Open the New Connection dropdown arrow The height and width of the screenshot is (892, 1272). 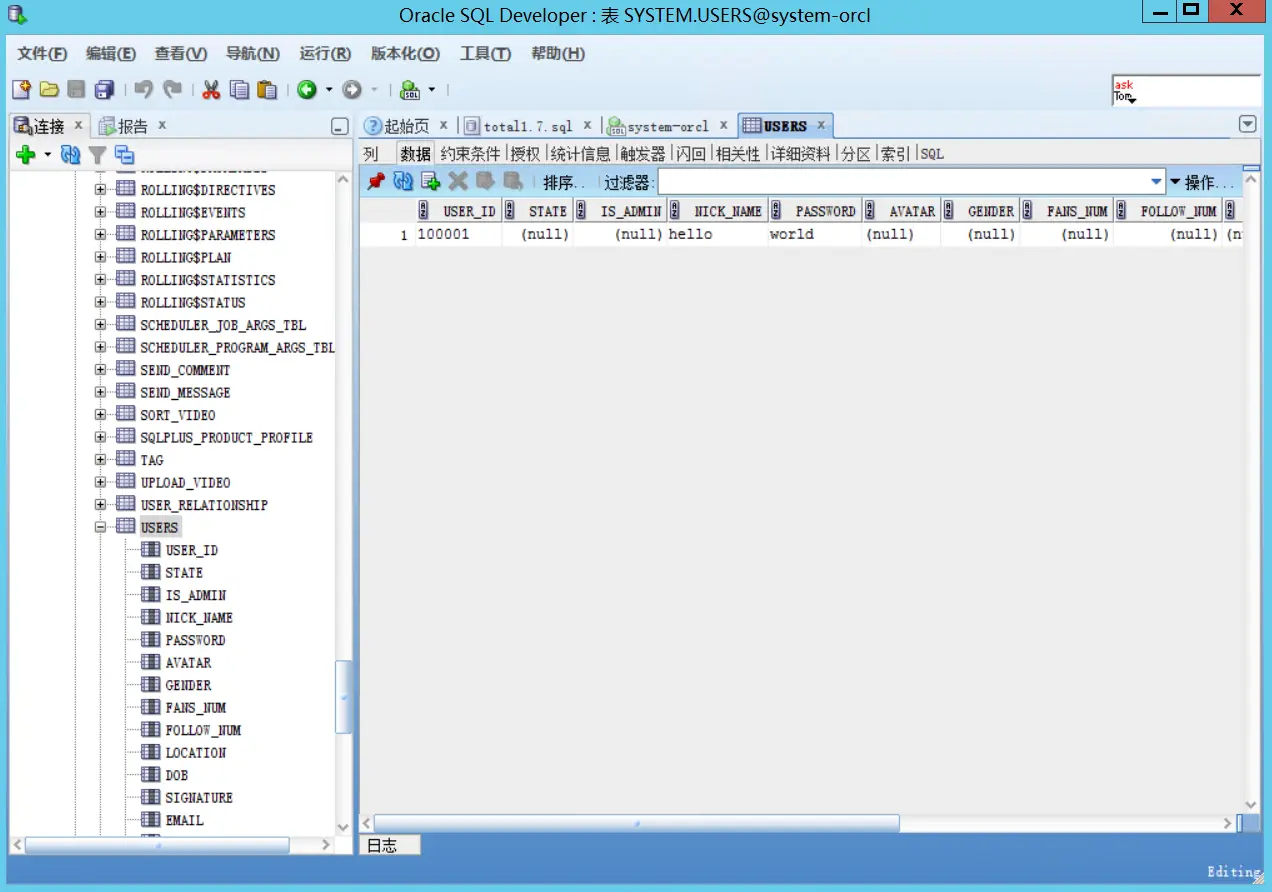[x=47, y=154]
